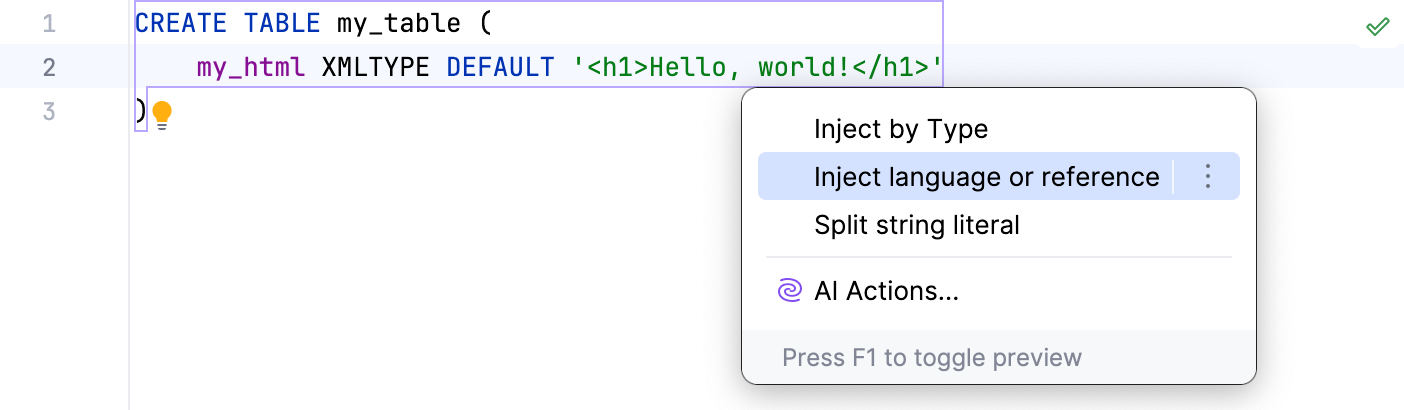
Task: Choose Inject by Type
Action: pos(900,129)
